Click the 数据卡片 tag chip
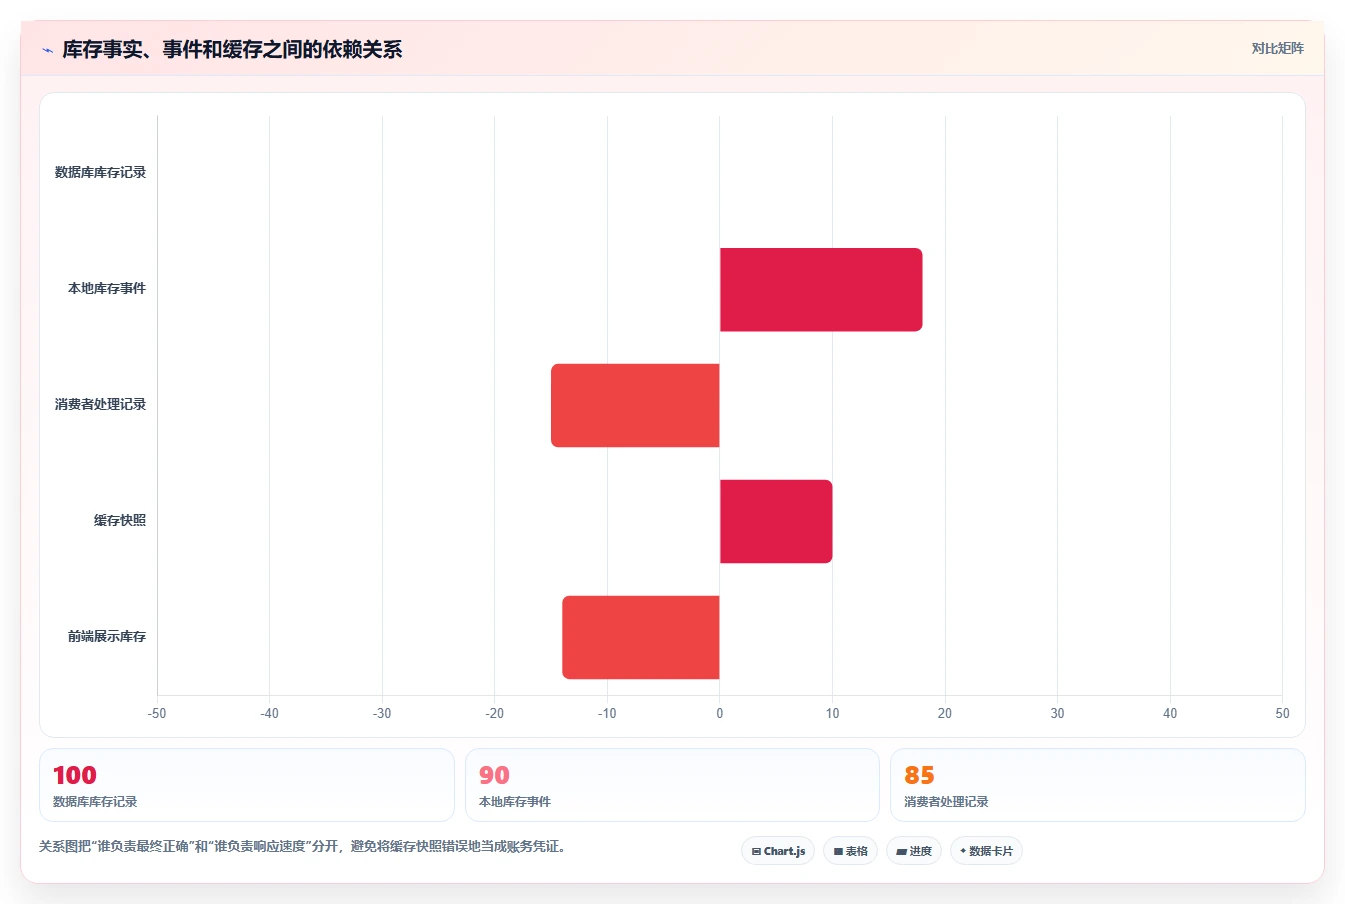Image resolution: width=1345 pixels, height=904 pixels. [986, 851]
